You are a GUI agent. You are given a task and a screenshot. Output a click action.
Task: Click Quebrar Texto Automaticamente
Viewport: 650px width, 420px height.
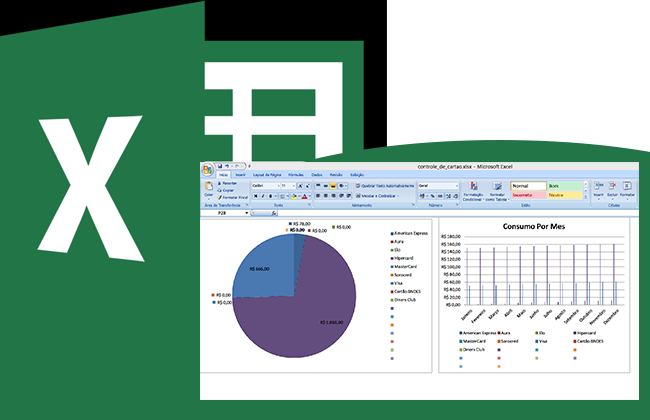(385, 186)
